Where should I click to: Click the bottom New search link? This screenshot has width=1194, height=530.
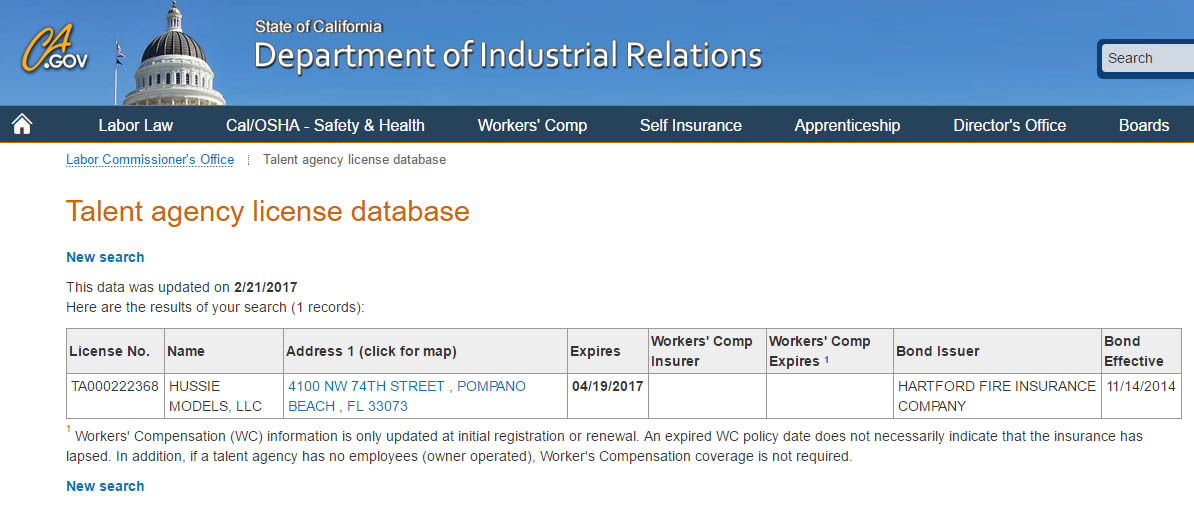click(105, 486)
